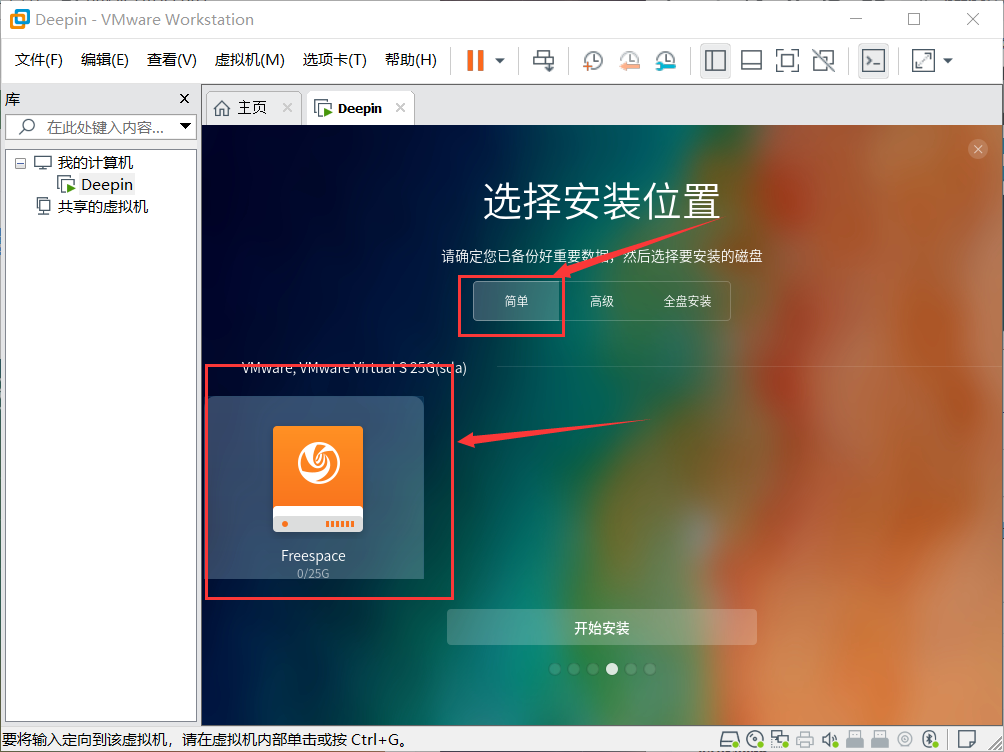Click the 选择安装位置 heading text

(601, 200)
